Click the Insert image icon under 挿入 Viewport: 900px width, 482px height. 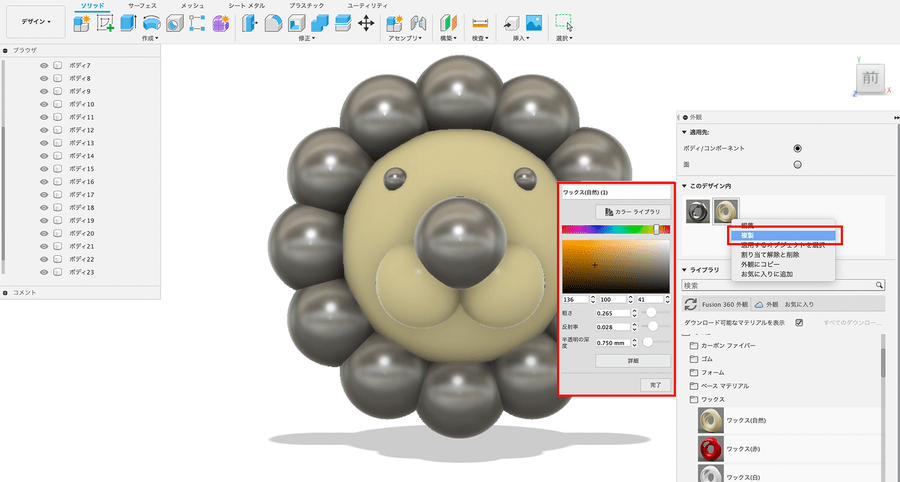[534, 23]
